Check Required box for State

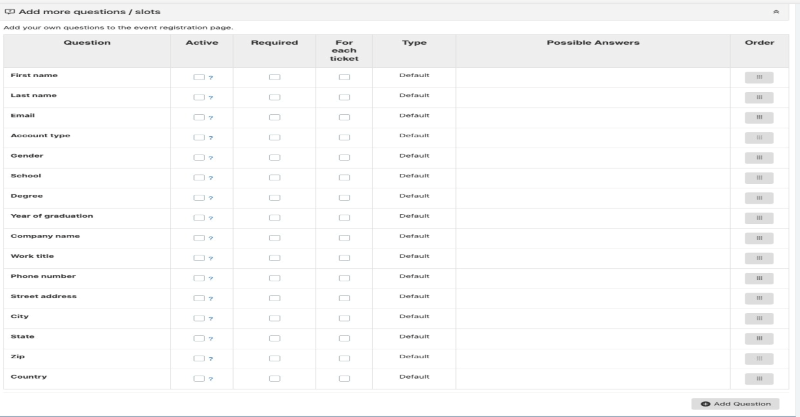pos(274,338)
